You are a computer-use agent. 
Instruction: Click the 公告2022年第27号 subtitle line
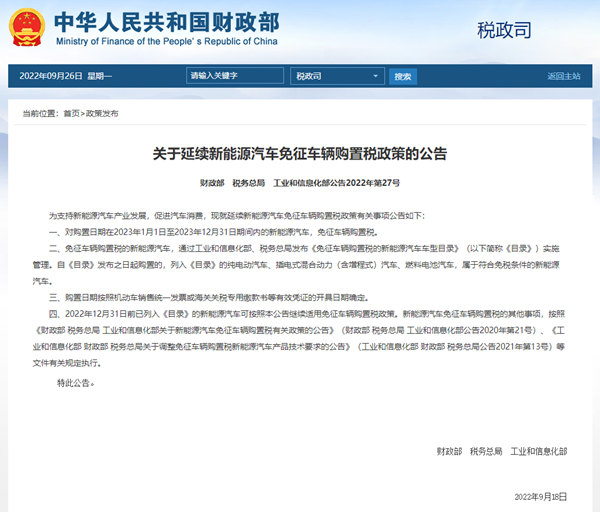point(300,184)
